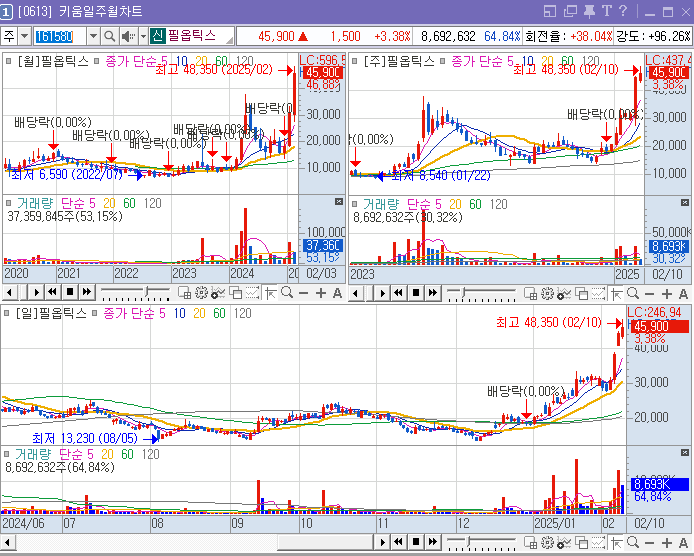Click the pin window icon in title bar
This screenshot has width=694, height=556.
click(x=589, y=11)
